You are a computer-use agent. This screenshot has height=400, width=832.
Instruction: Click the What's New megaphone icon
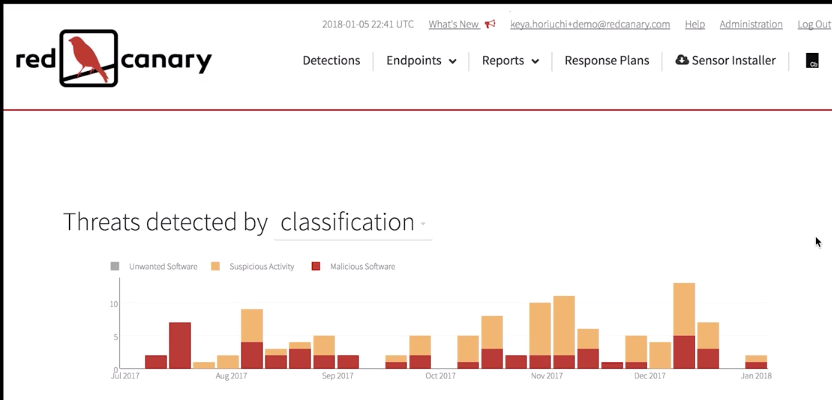[x=490, y=24]
